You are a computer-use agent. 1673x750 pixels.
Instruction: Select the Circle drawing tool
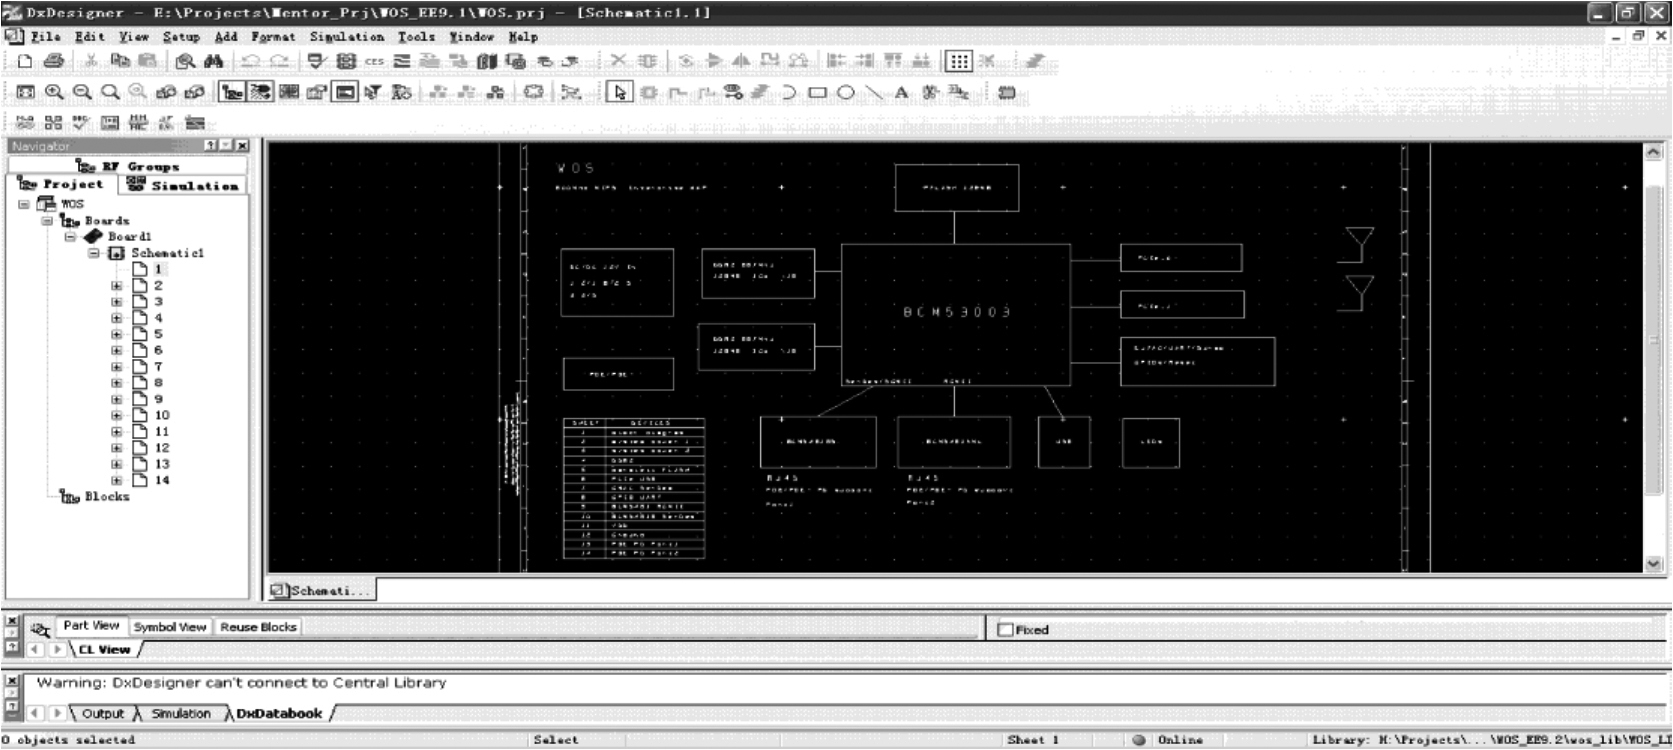click(x=845, y=92)
